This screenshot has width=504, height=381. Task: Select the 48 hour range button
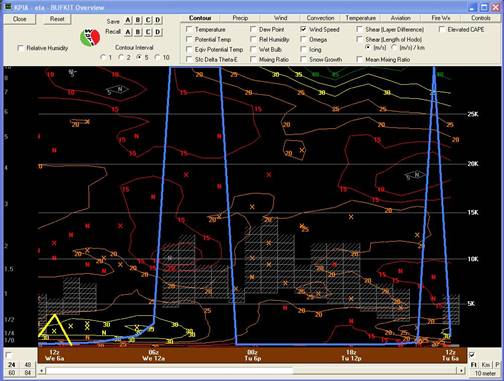click(28, 365)
